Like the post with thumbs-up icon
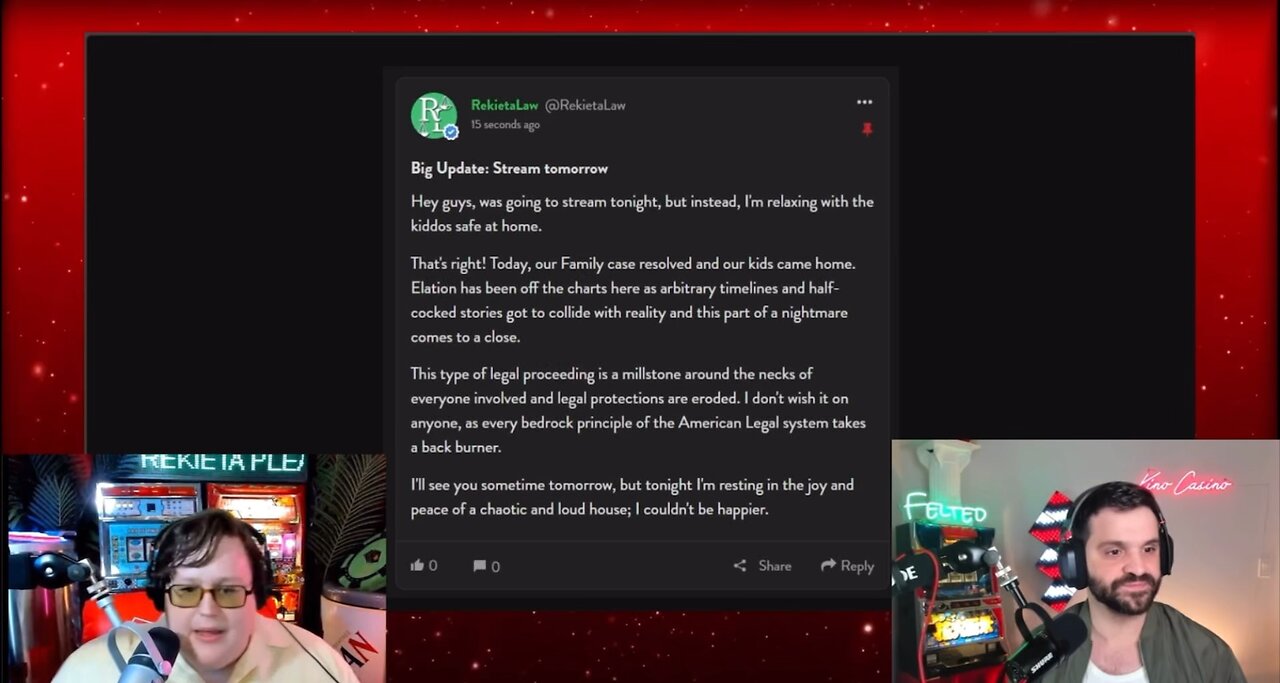This screenshot has width=1280, height=683. click(x=417, y=565)
